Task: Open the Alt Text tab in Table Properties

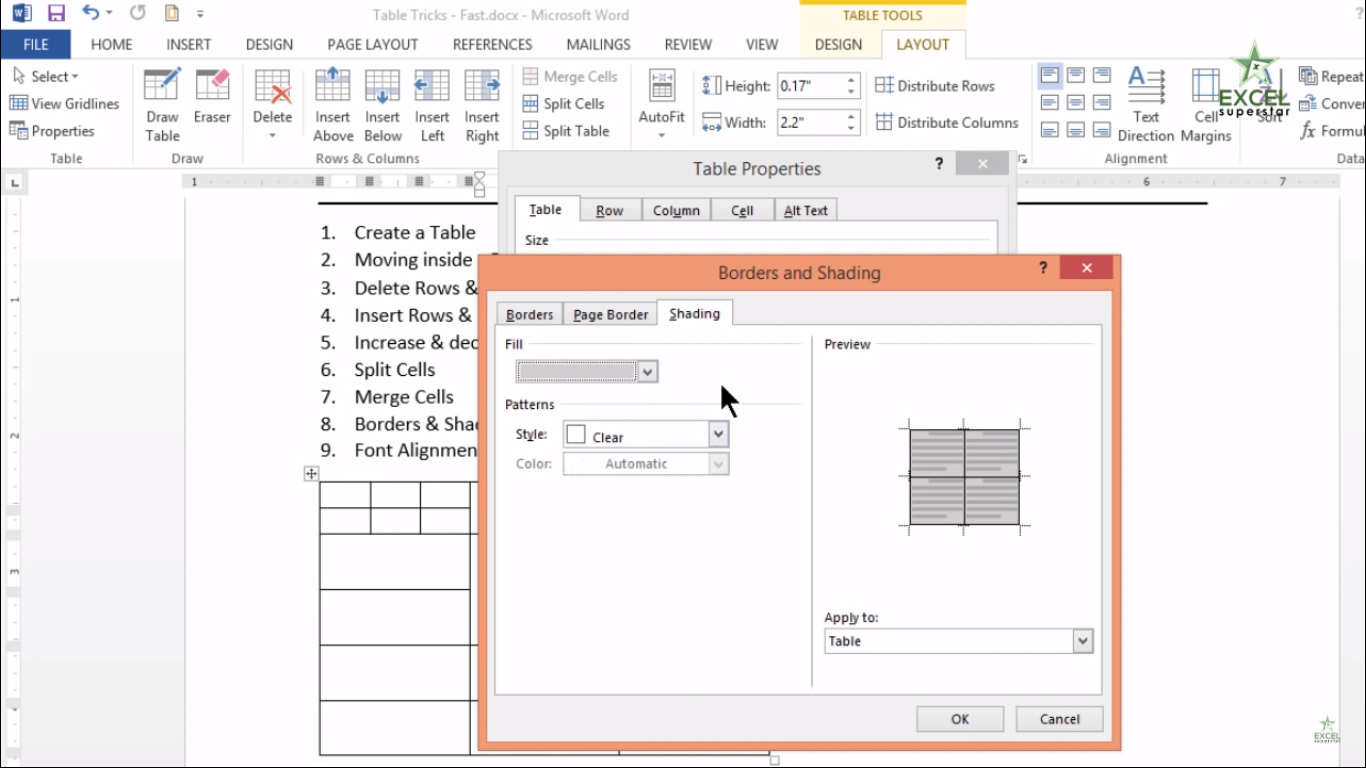Action: coord(806,210)
